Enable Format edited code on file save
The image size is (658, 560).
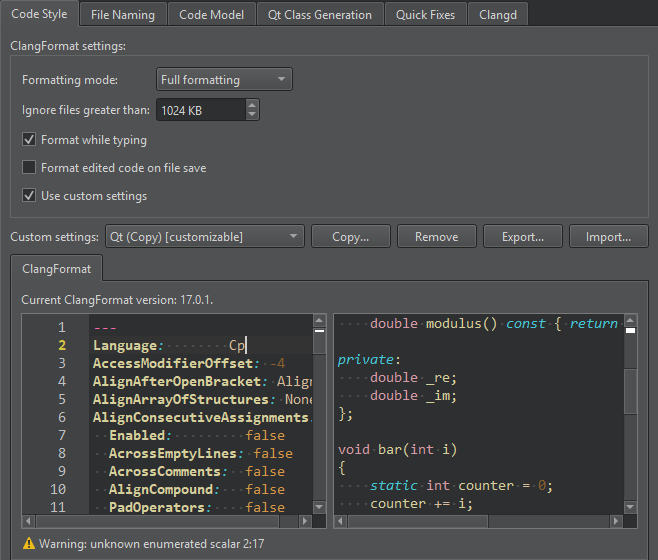(x=29, y=168)
